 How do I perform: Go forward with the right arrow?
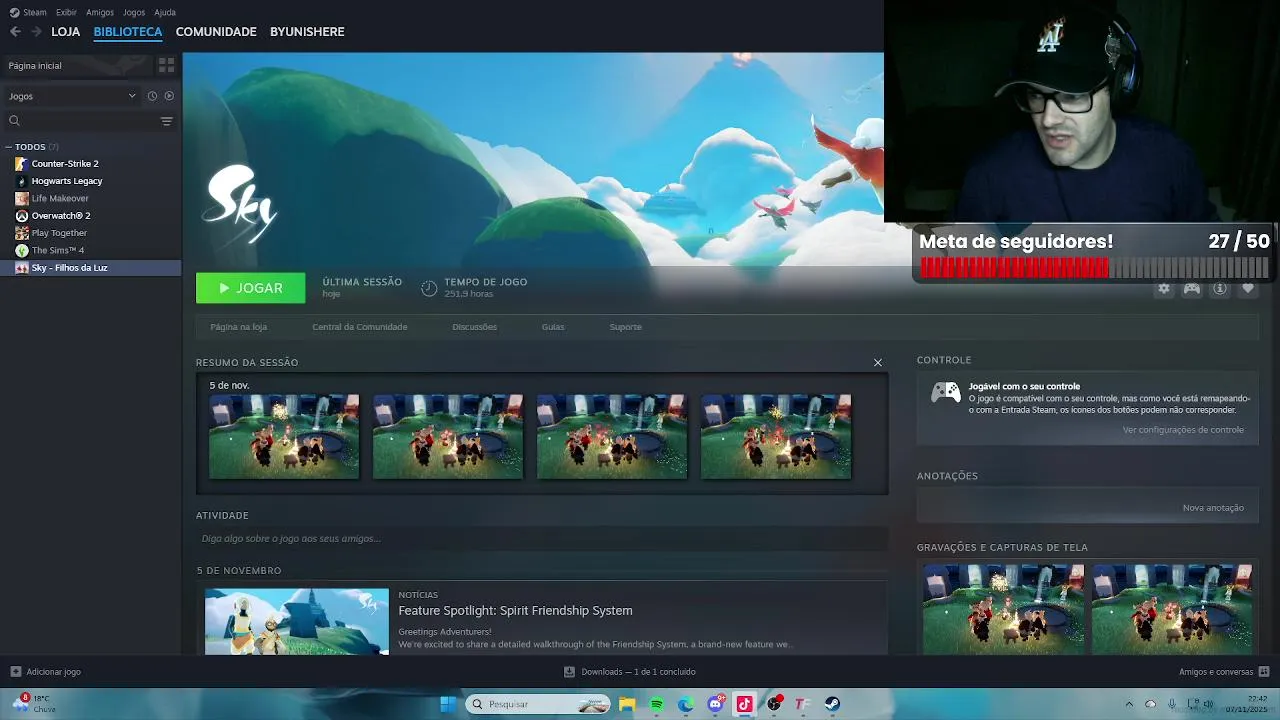36,32
